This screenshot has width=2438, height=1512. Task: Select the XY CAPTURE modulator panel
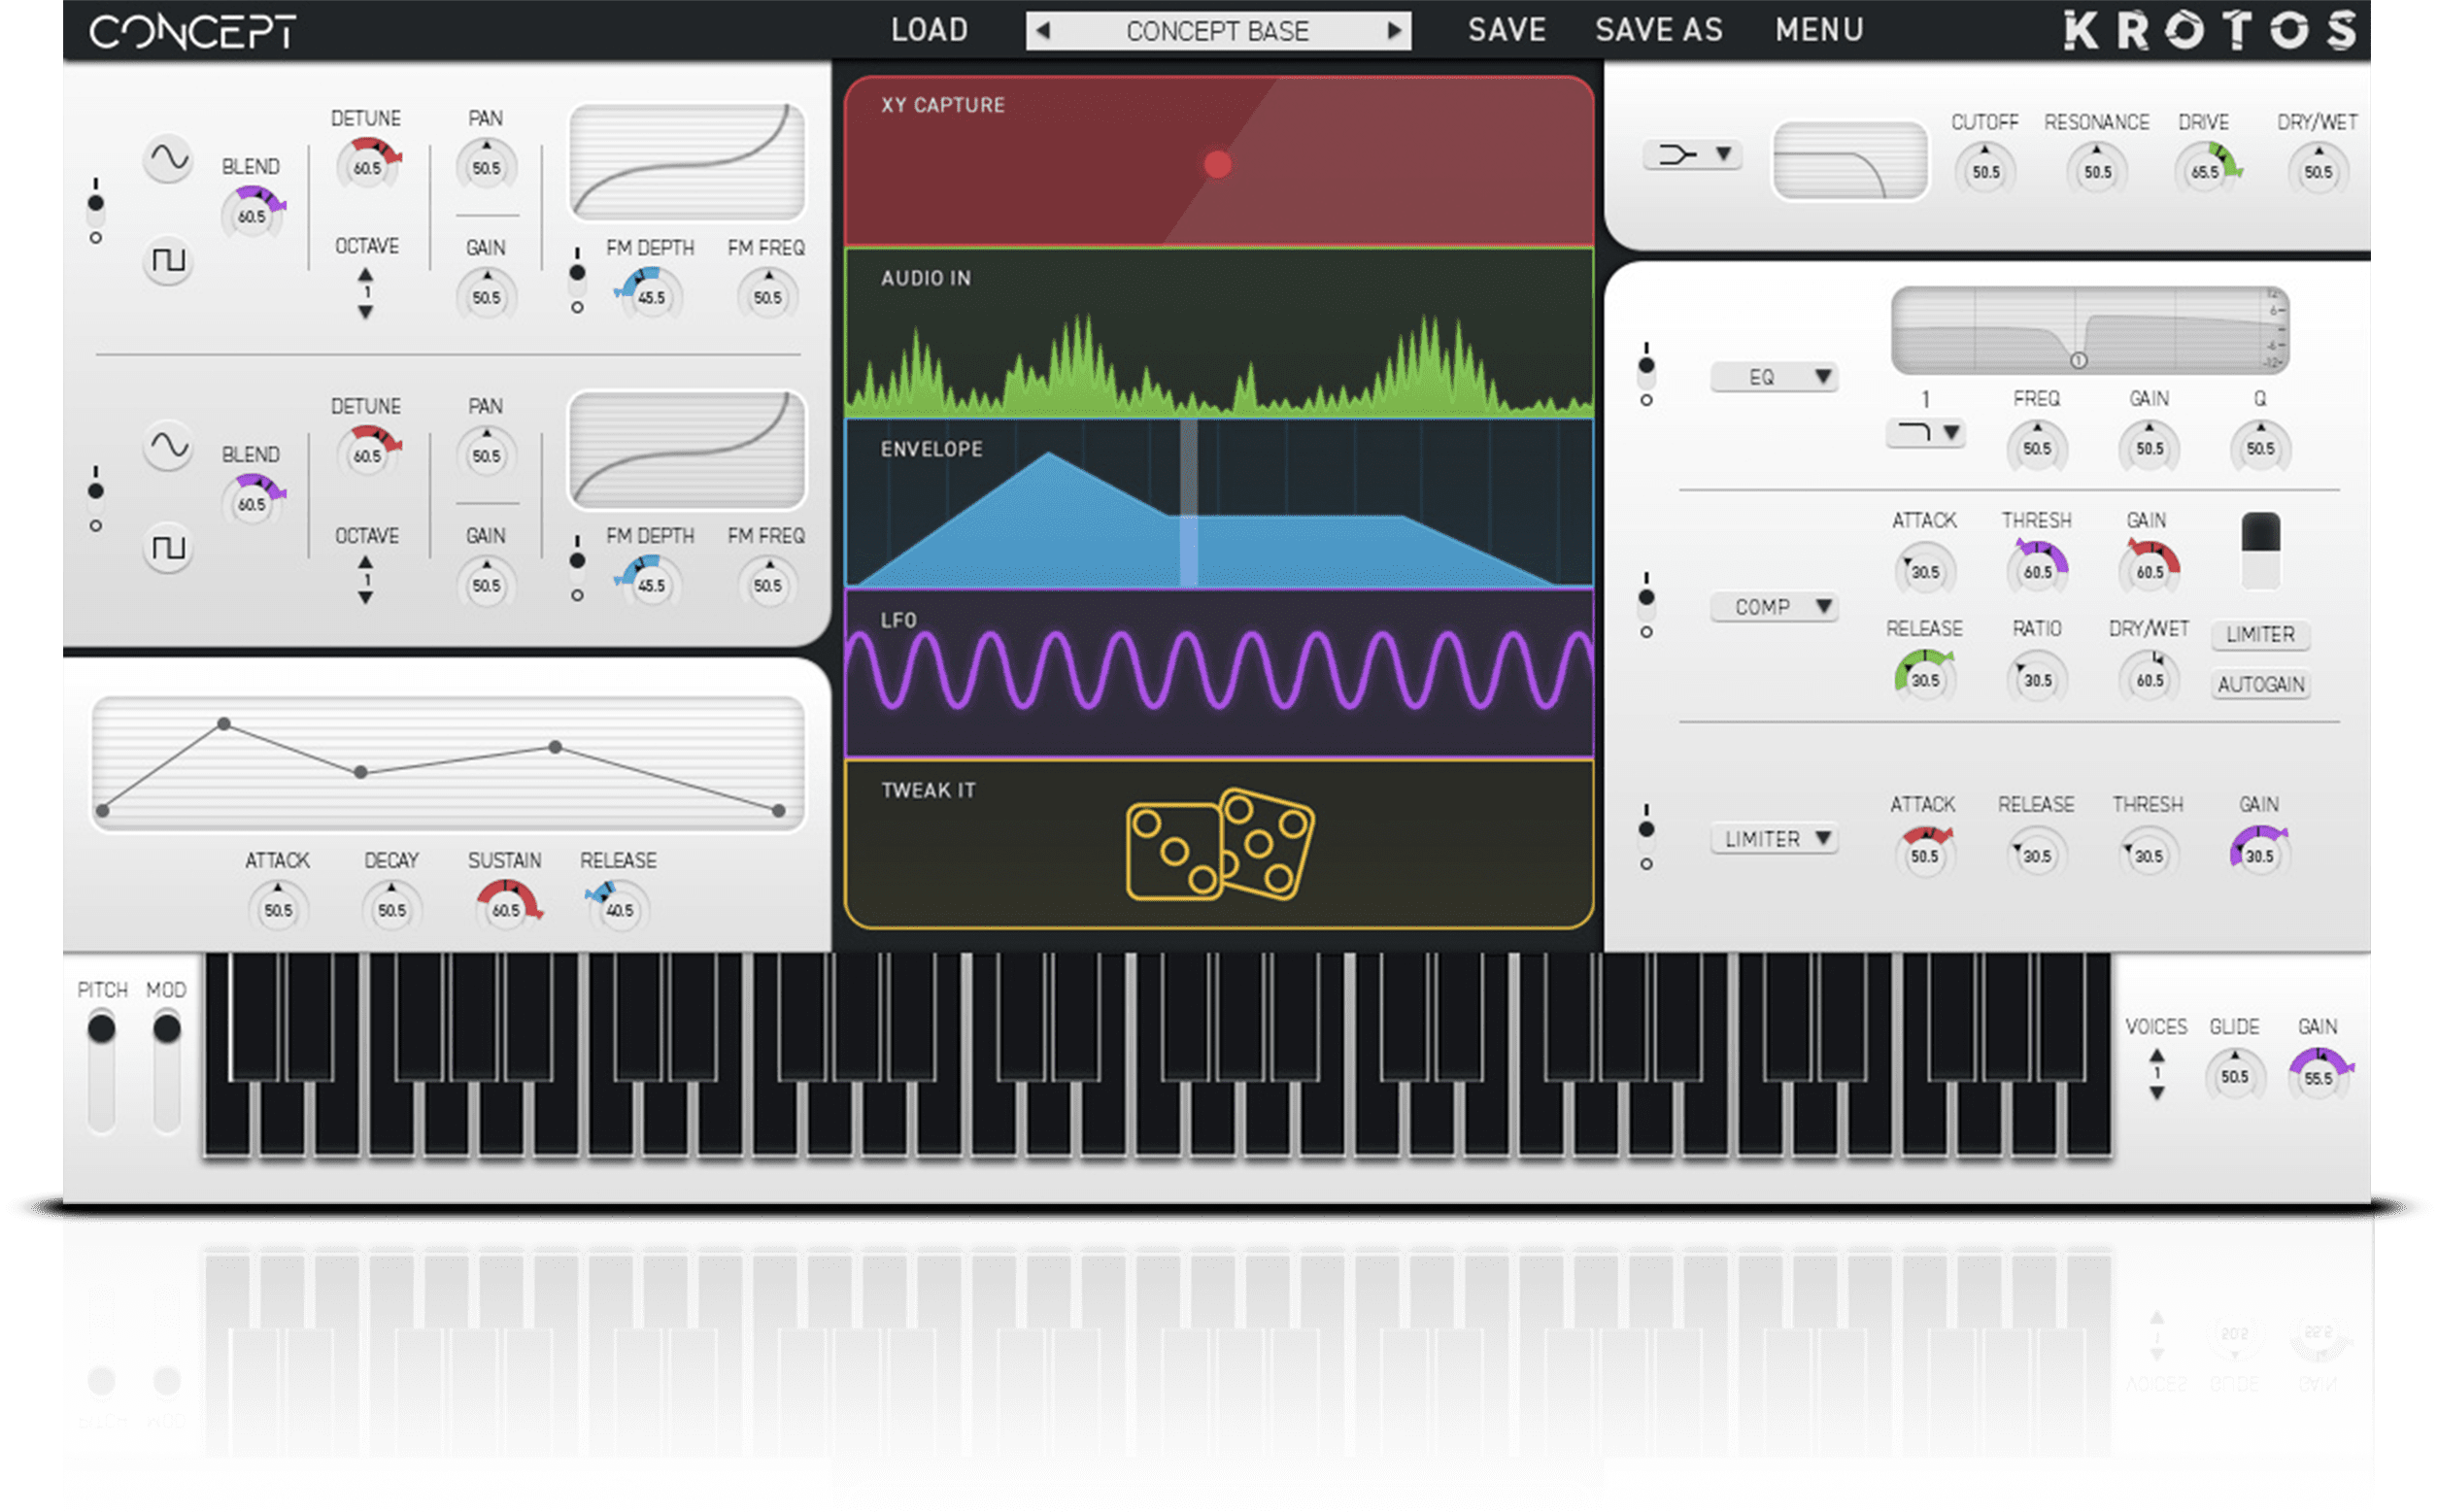pyautogui.click(x=1218, y=161)
